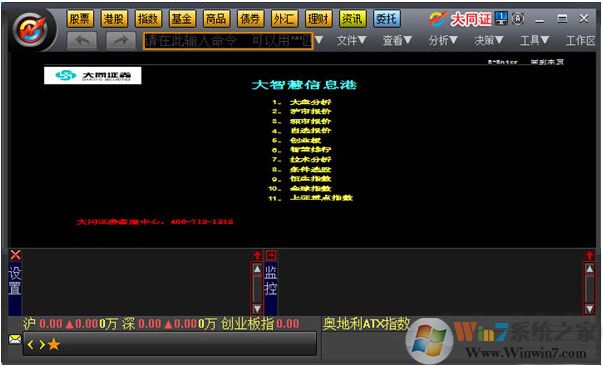Open the 分析 dropdown menu
This screenshot has width=603, height=367.
pyautogui.click(x=443, y=40)
